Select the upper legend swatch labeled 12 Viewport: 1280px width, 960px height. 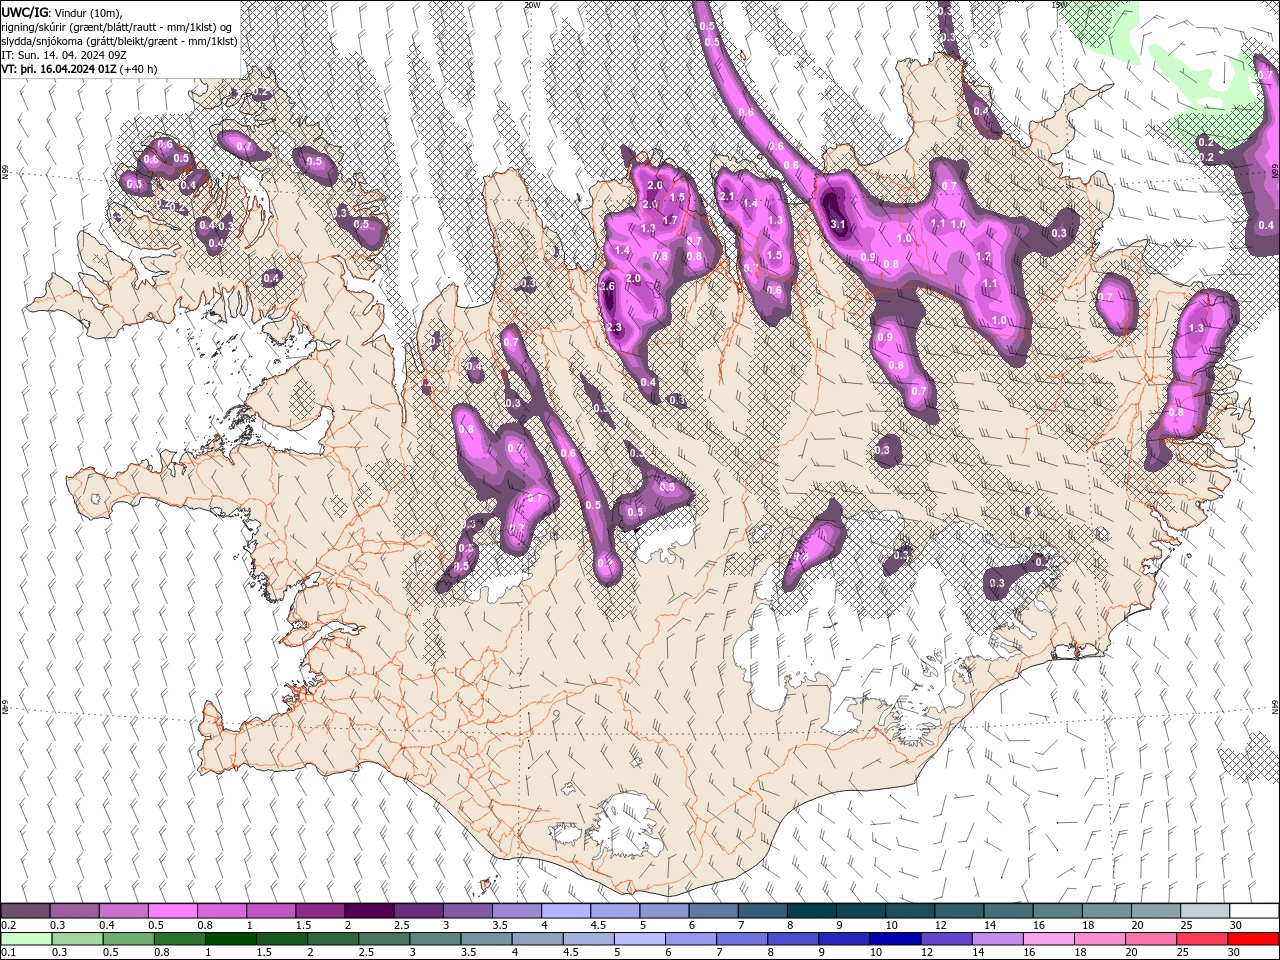coord(960,911)
